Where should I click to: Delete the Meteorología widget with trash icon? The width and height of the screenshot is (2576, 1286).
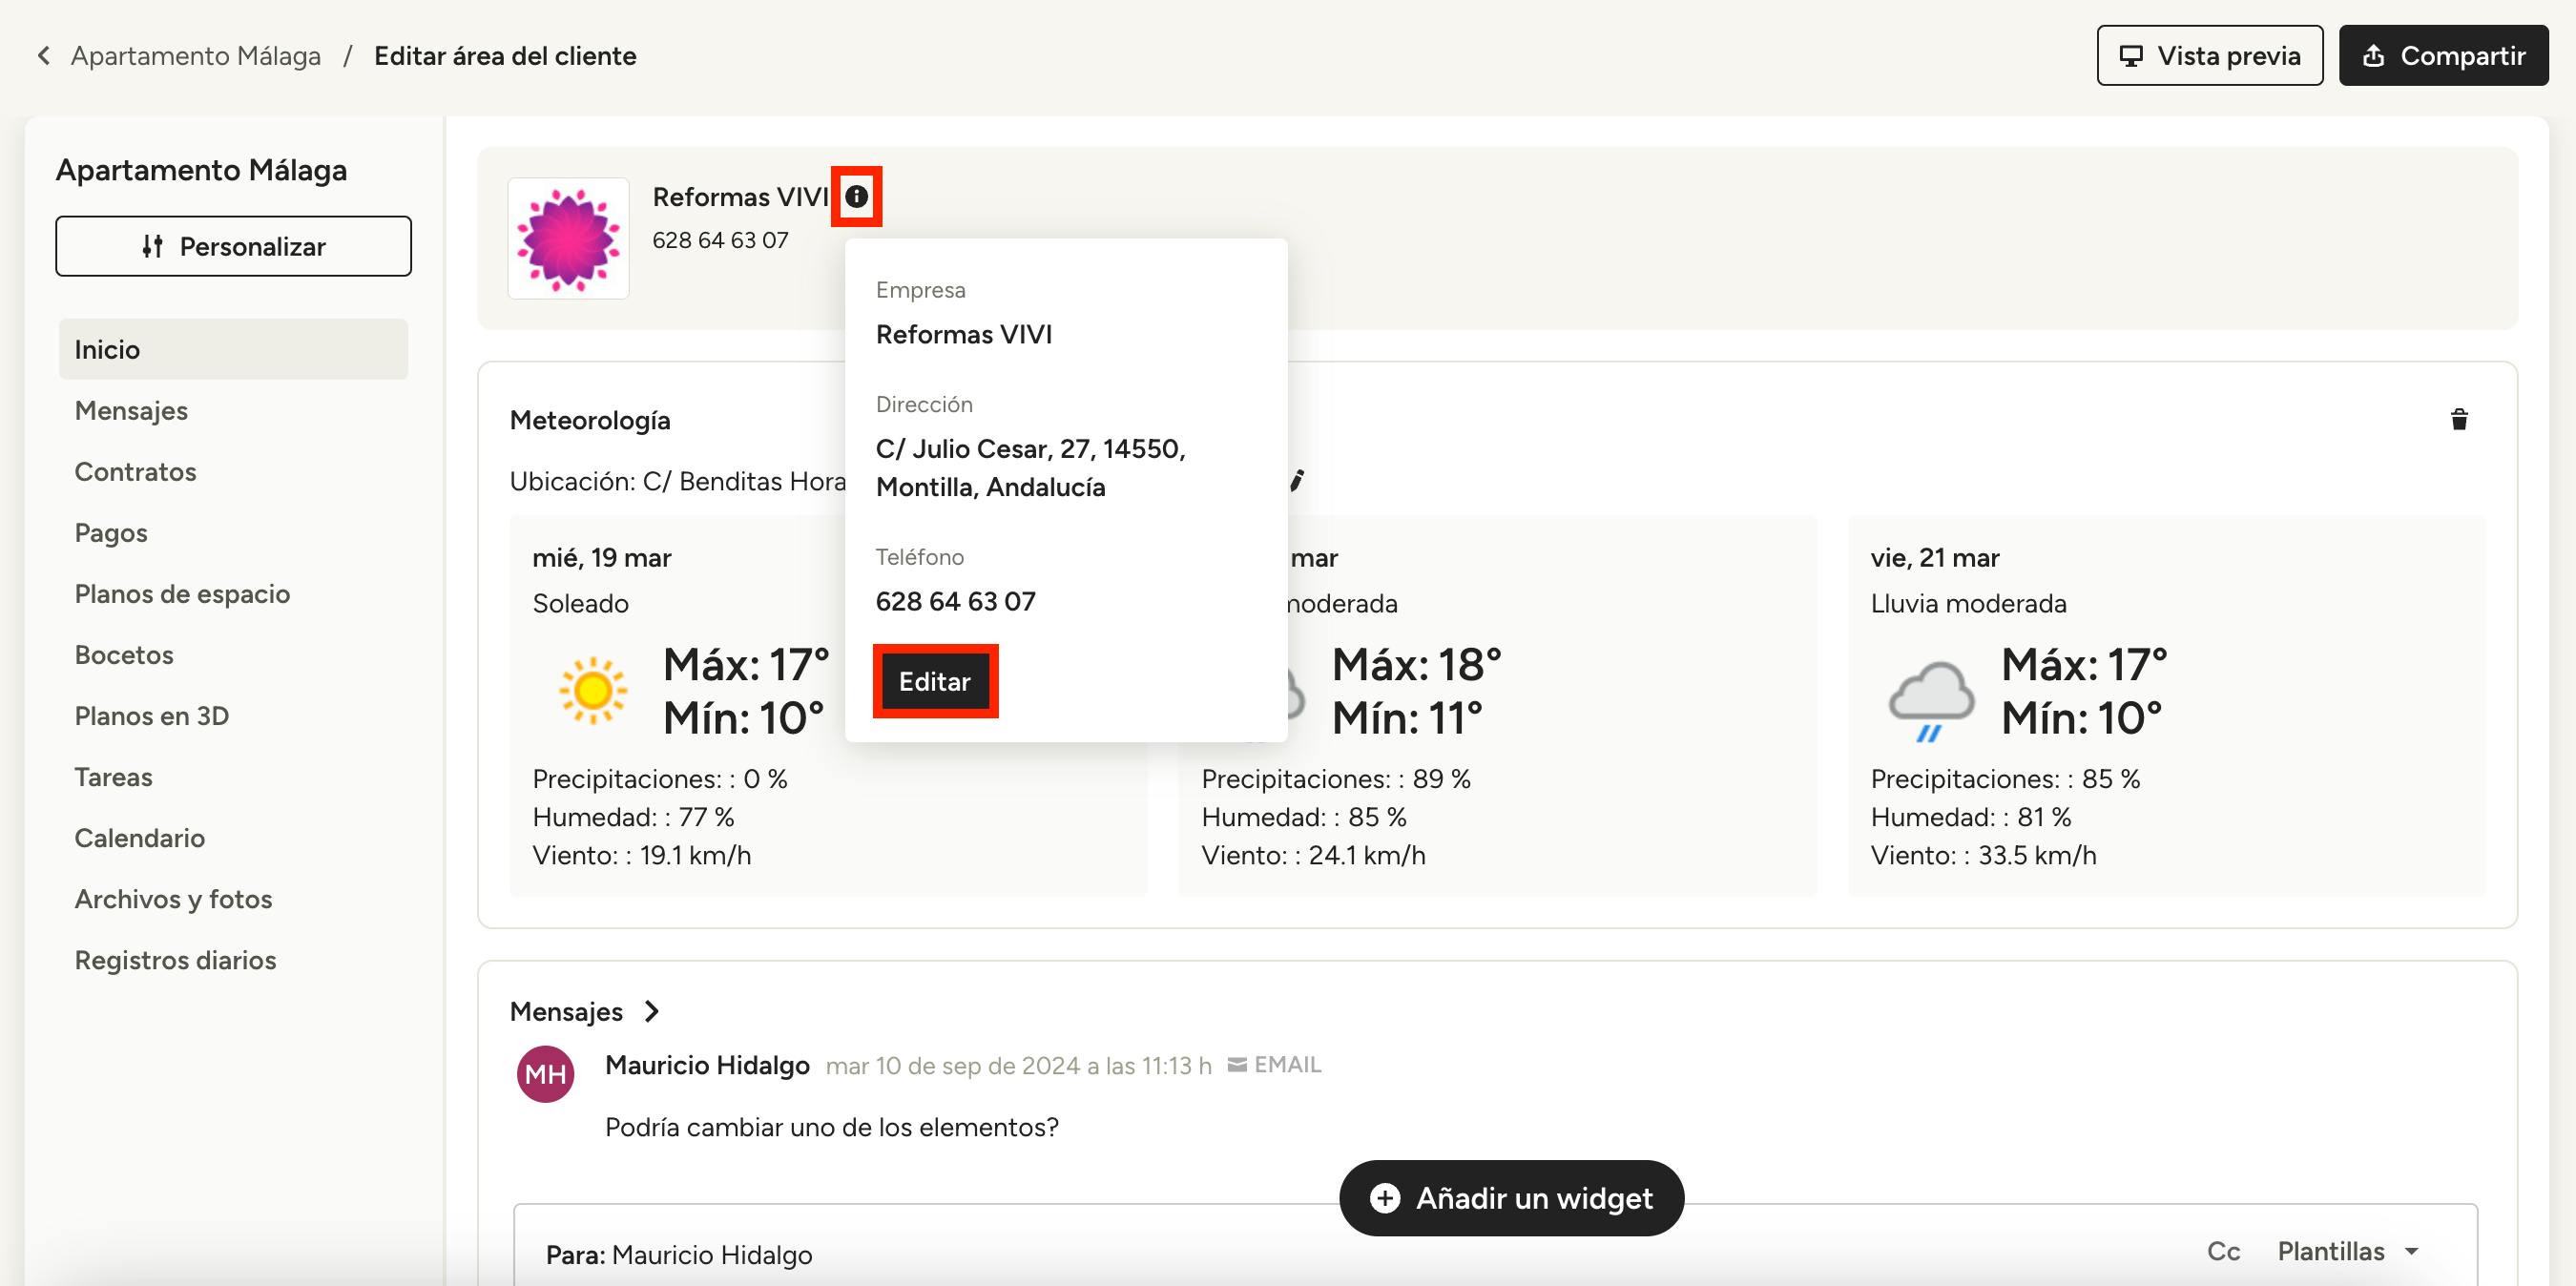click(2459, 420)
